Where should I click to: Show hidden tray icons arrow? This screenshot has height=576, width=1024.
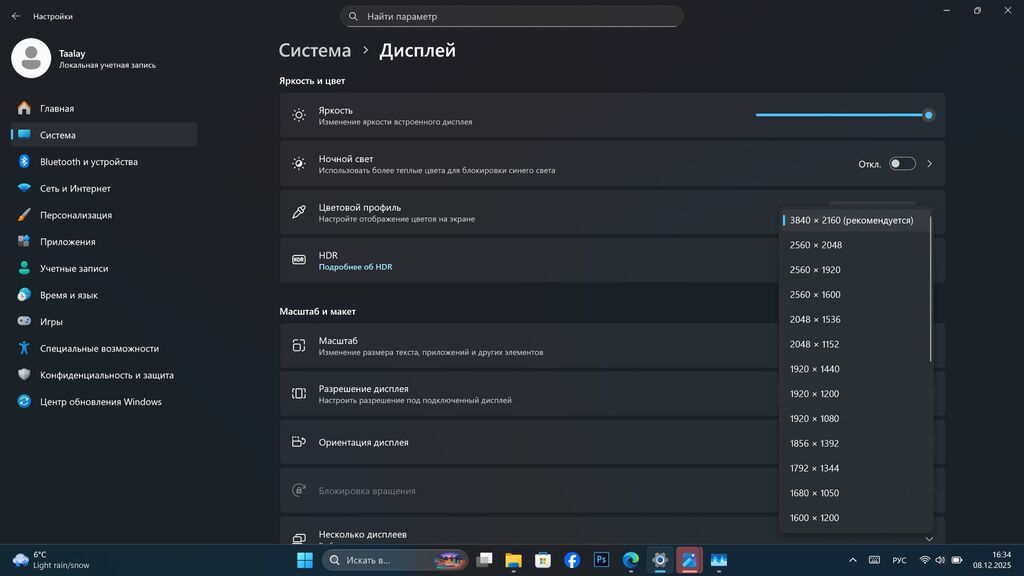click(x=853, y=560)
